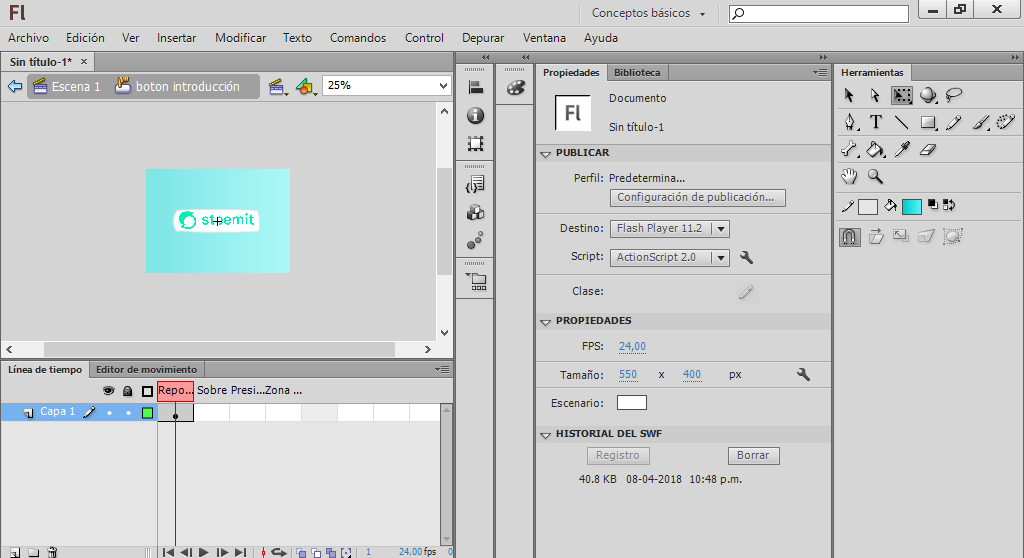The image size is (1024, 558).
Task: Open the Align panel icon
Action: coord(475,87)
